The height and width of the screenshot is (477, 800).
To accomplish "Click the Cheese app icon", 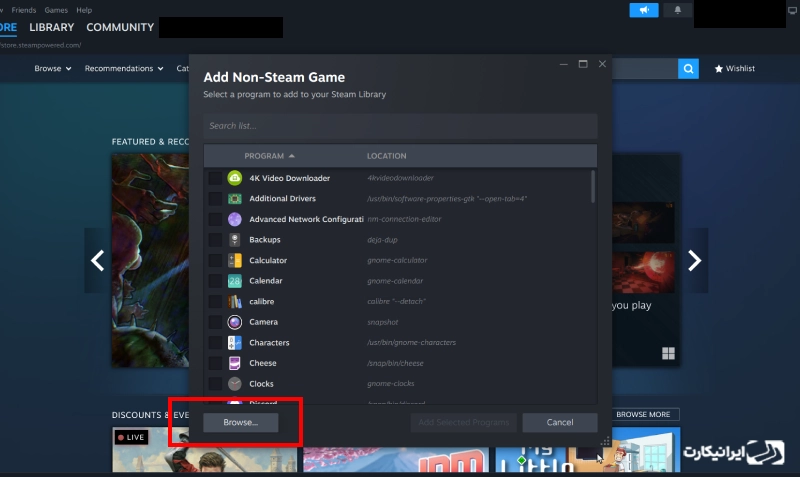I will click(x=234, y=363).
